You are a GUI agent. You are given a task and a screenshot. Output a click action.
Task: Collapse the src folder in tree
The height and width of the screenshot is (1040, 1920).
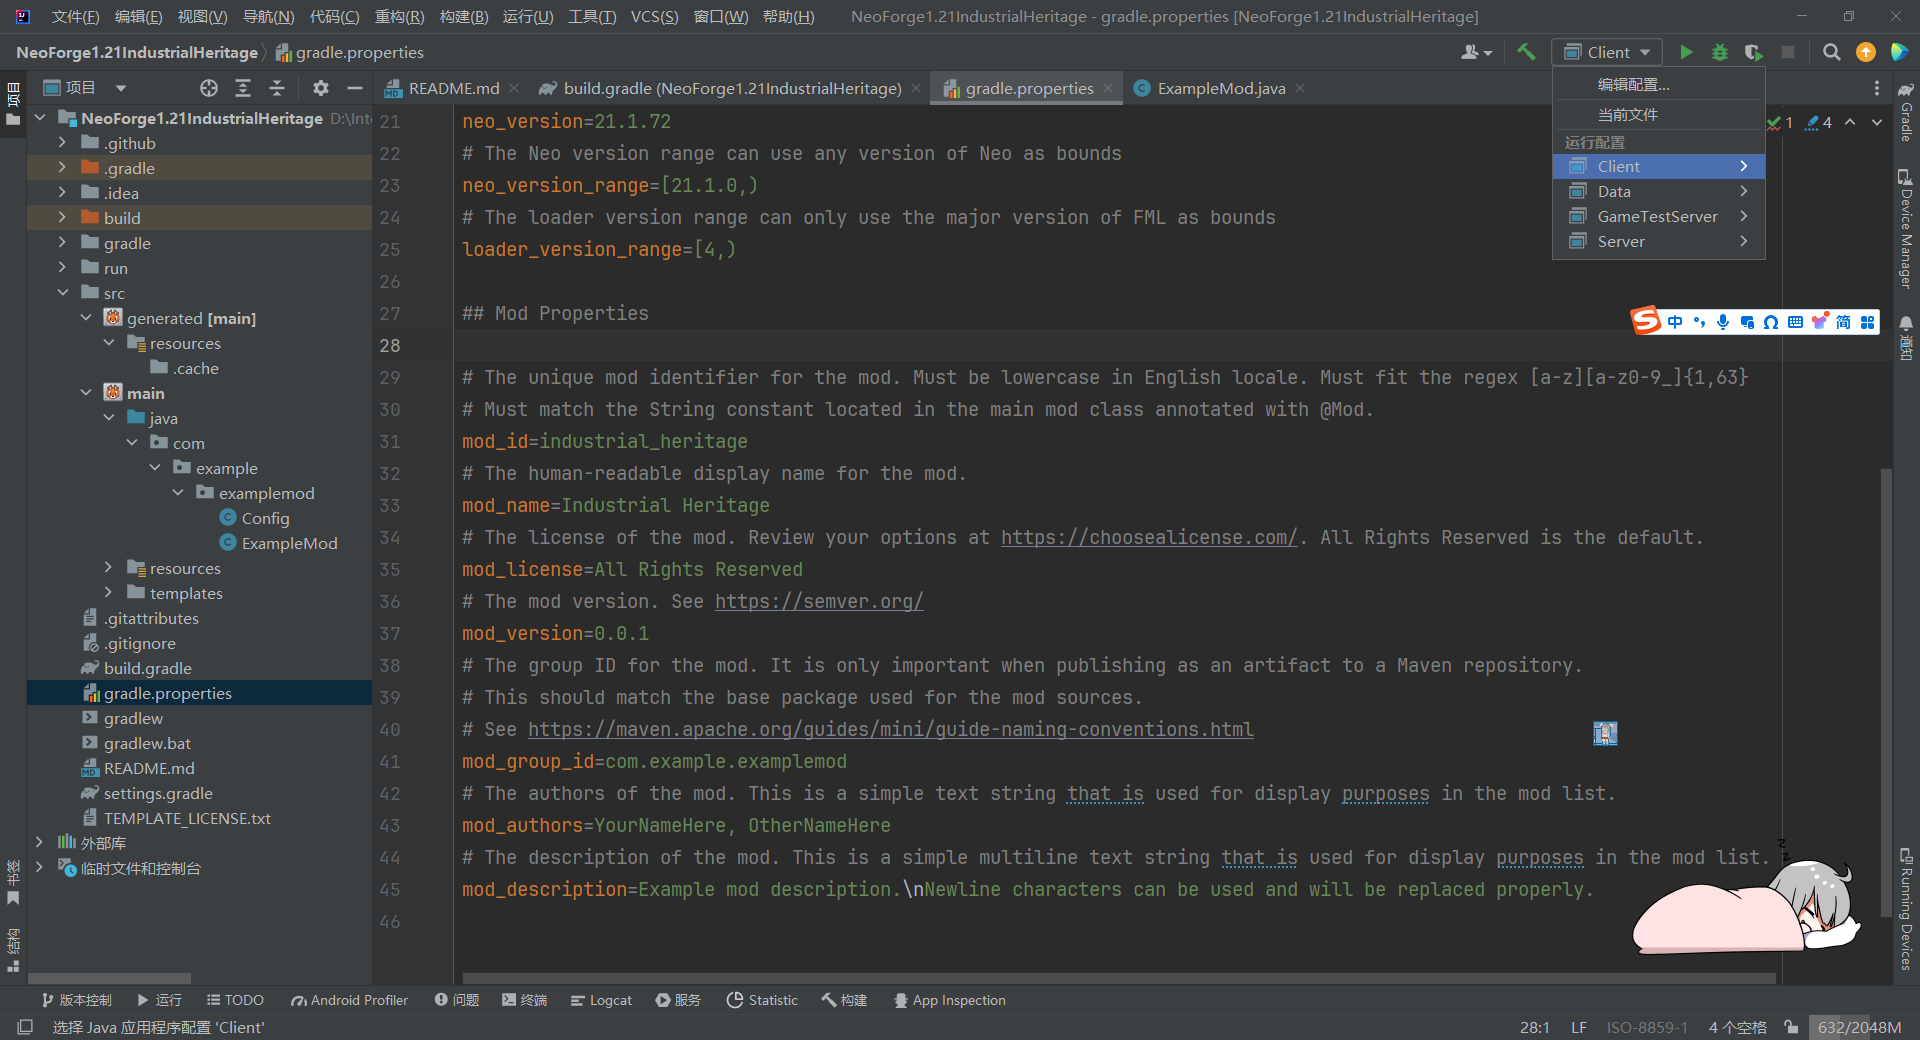(62, 293)
